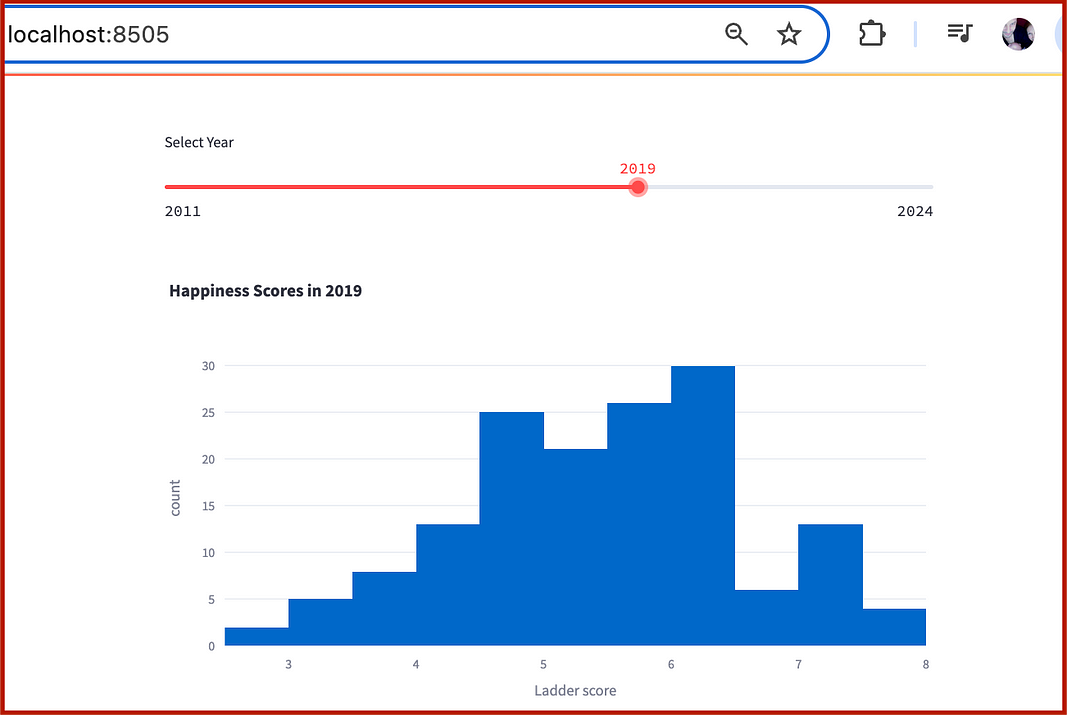1067x715 pixels.
Task: Click the y-axis tick label 0
Action: pos(212,646)
